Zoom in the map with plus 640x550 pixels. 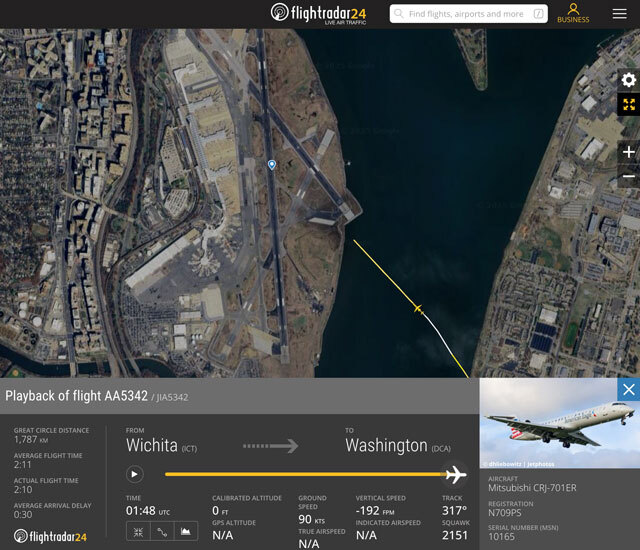click(x=629, y=152)
